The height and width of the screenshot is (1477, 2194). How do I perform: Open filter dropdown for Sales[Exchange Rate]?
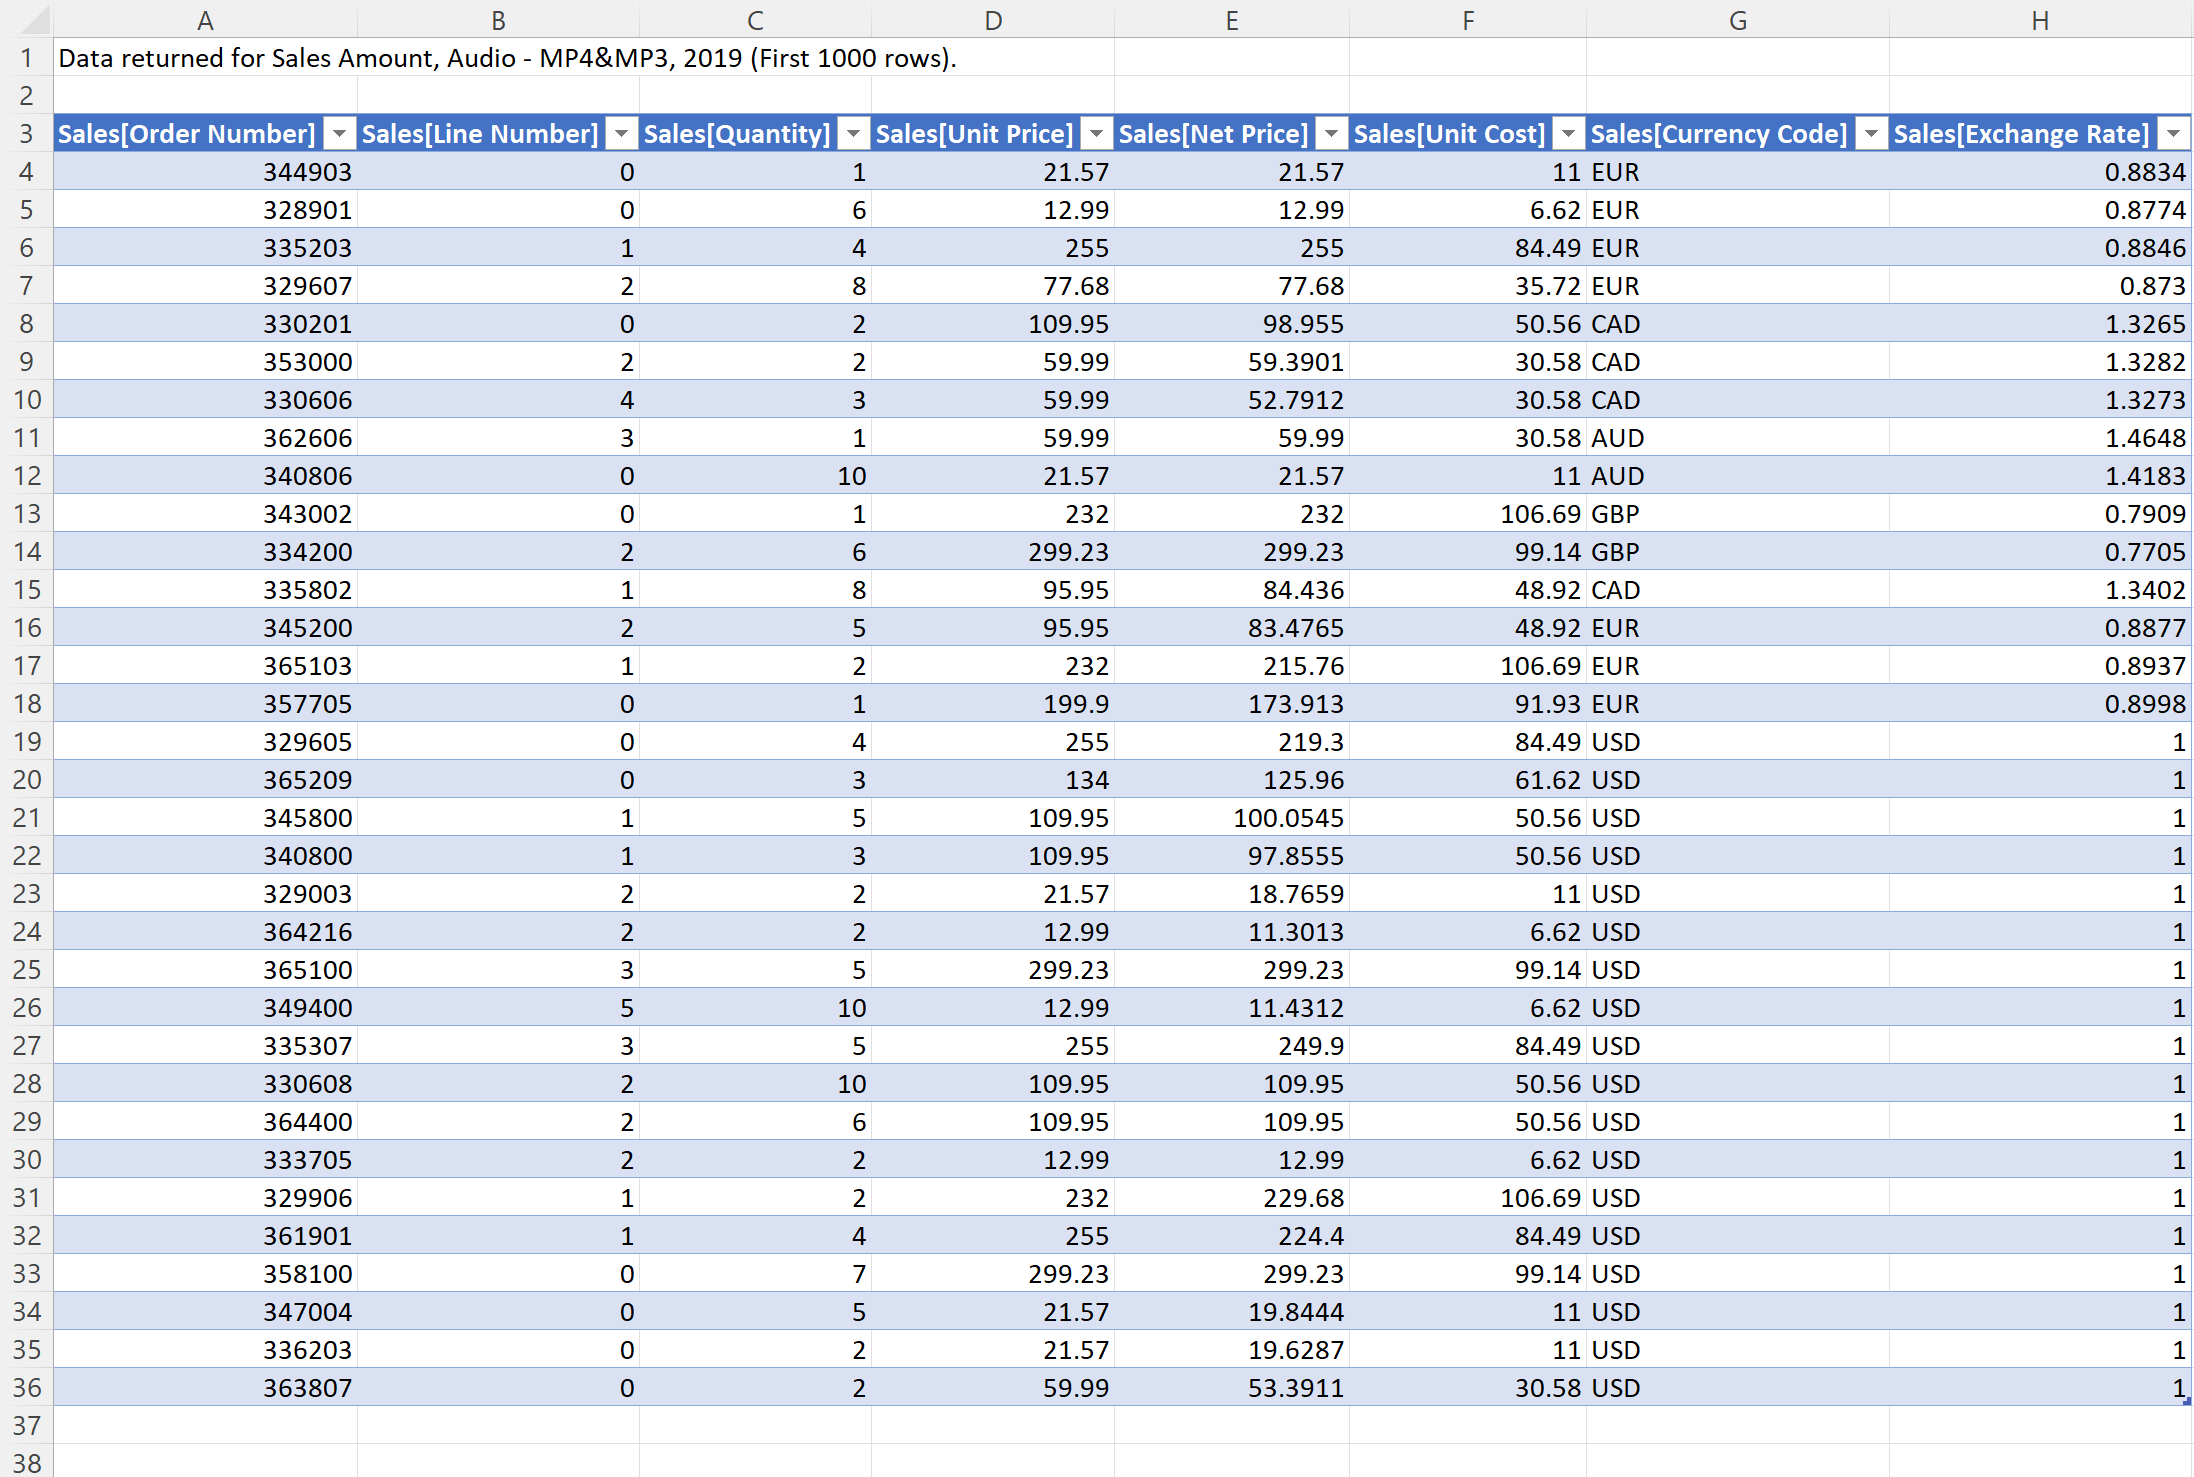pyautogui.click(x=2173, y=134)
